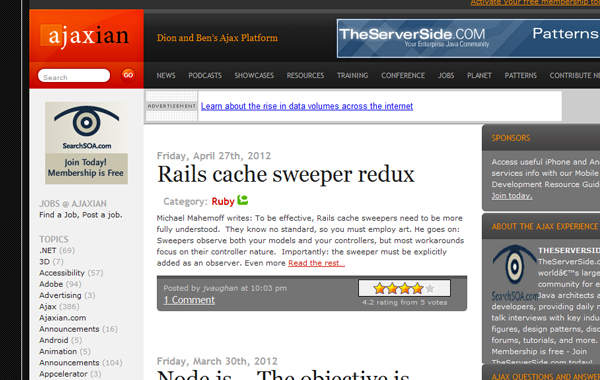Focus the Search input field
Viewport: 600px width, 380px height.
click(74, 75)
